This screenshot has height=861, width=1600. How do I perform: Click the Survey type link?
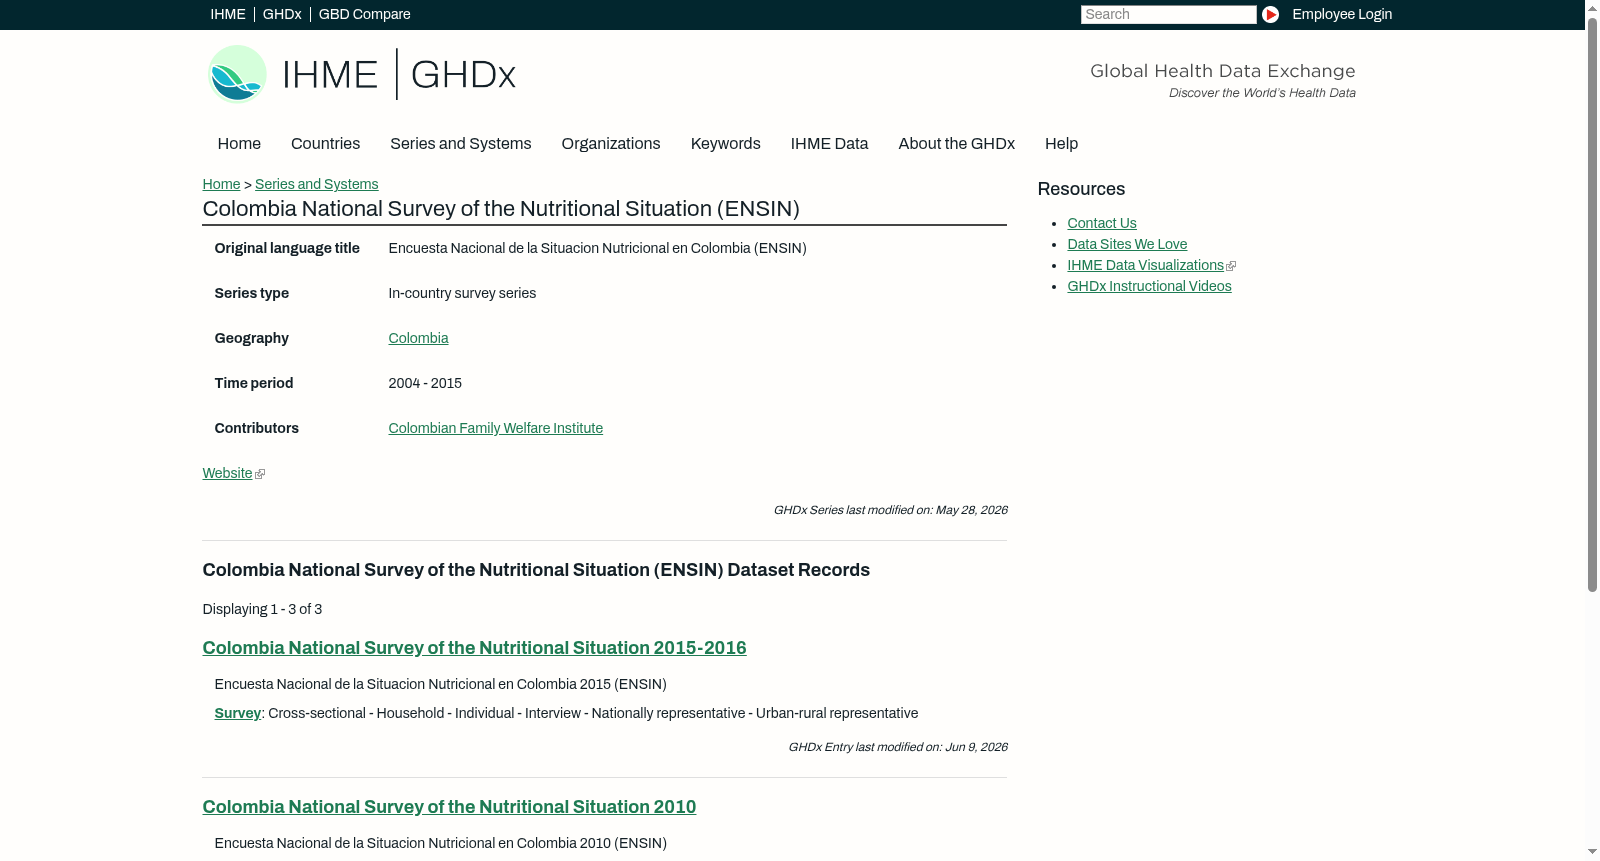237,713
